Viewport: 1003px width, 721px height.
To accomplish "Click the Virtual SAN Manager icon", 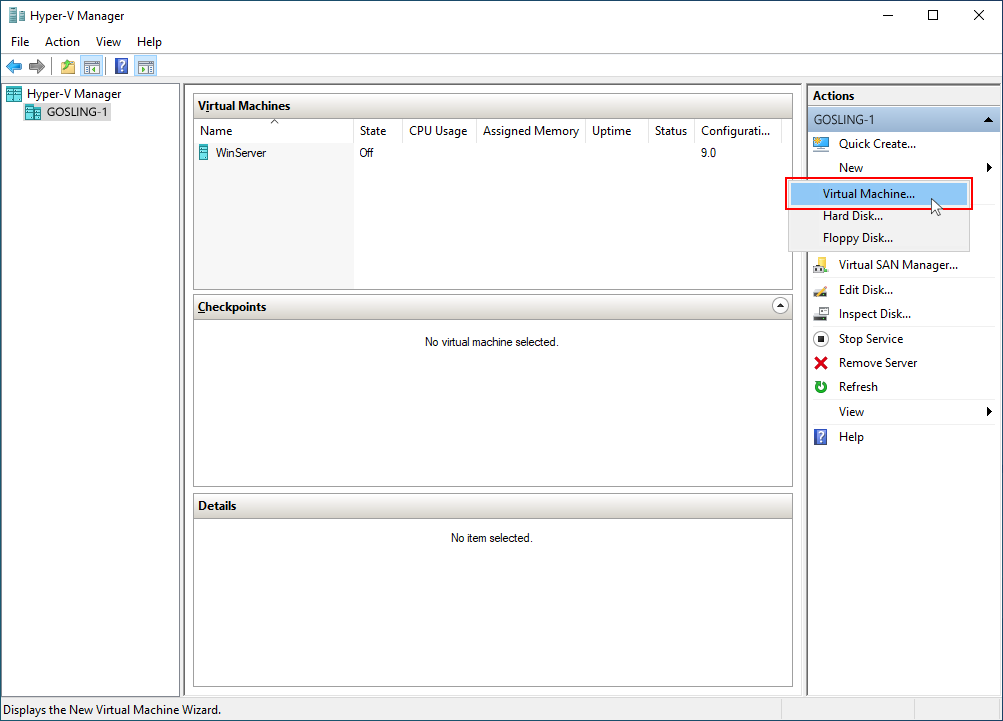I will coord(821,265).
